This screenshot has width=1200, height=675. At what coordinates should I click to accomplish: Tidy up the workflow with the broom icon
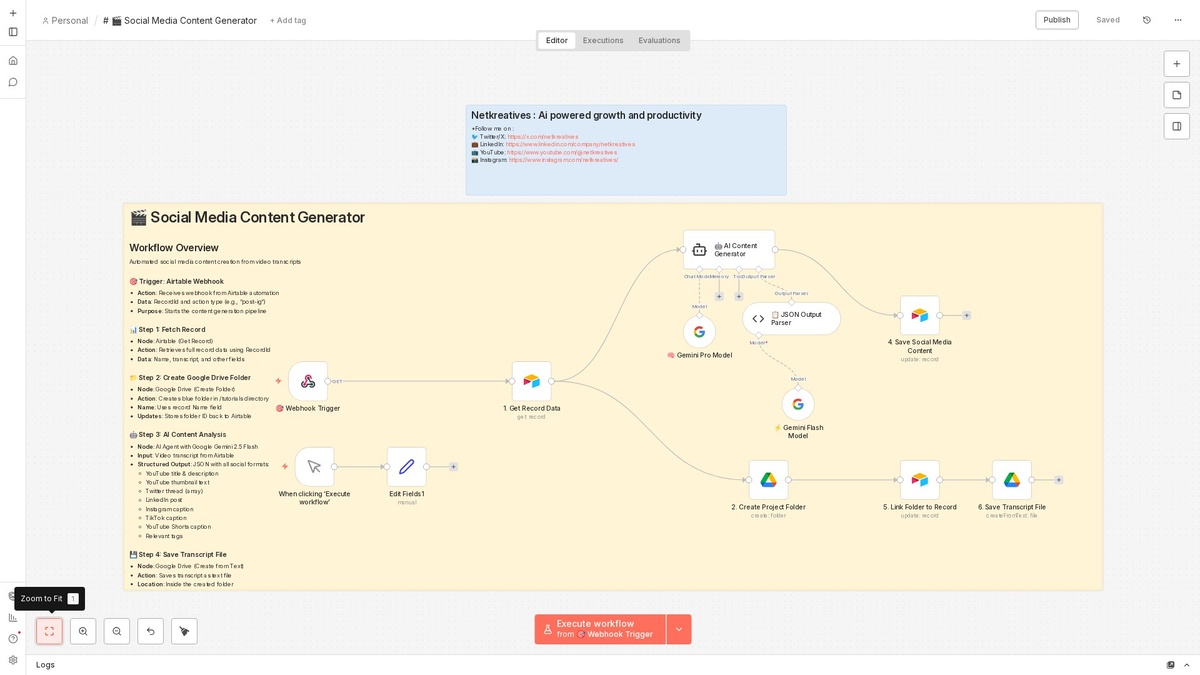coord(184,631)
